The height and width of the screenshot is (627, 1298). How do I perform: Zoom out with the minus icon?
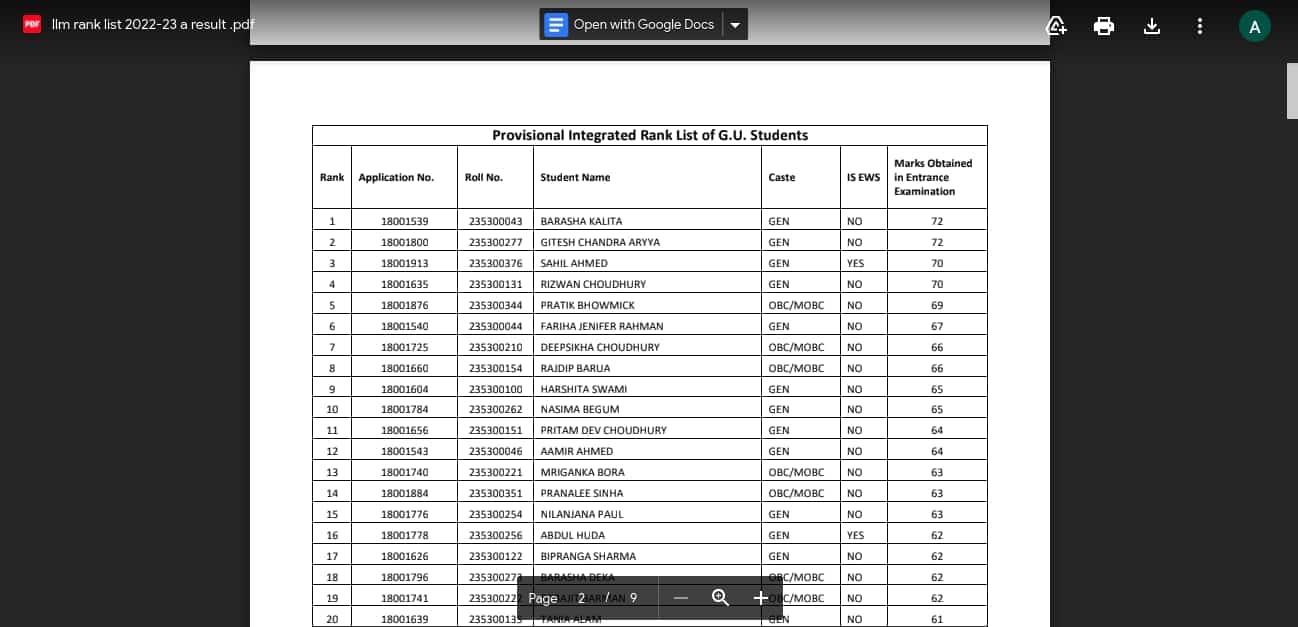[x=681, y=598]
